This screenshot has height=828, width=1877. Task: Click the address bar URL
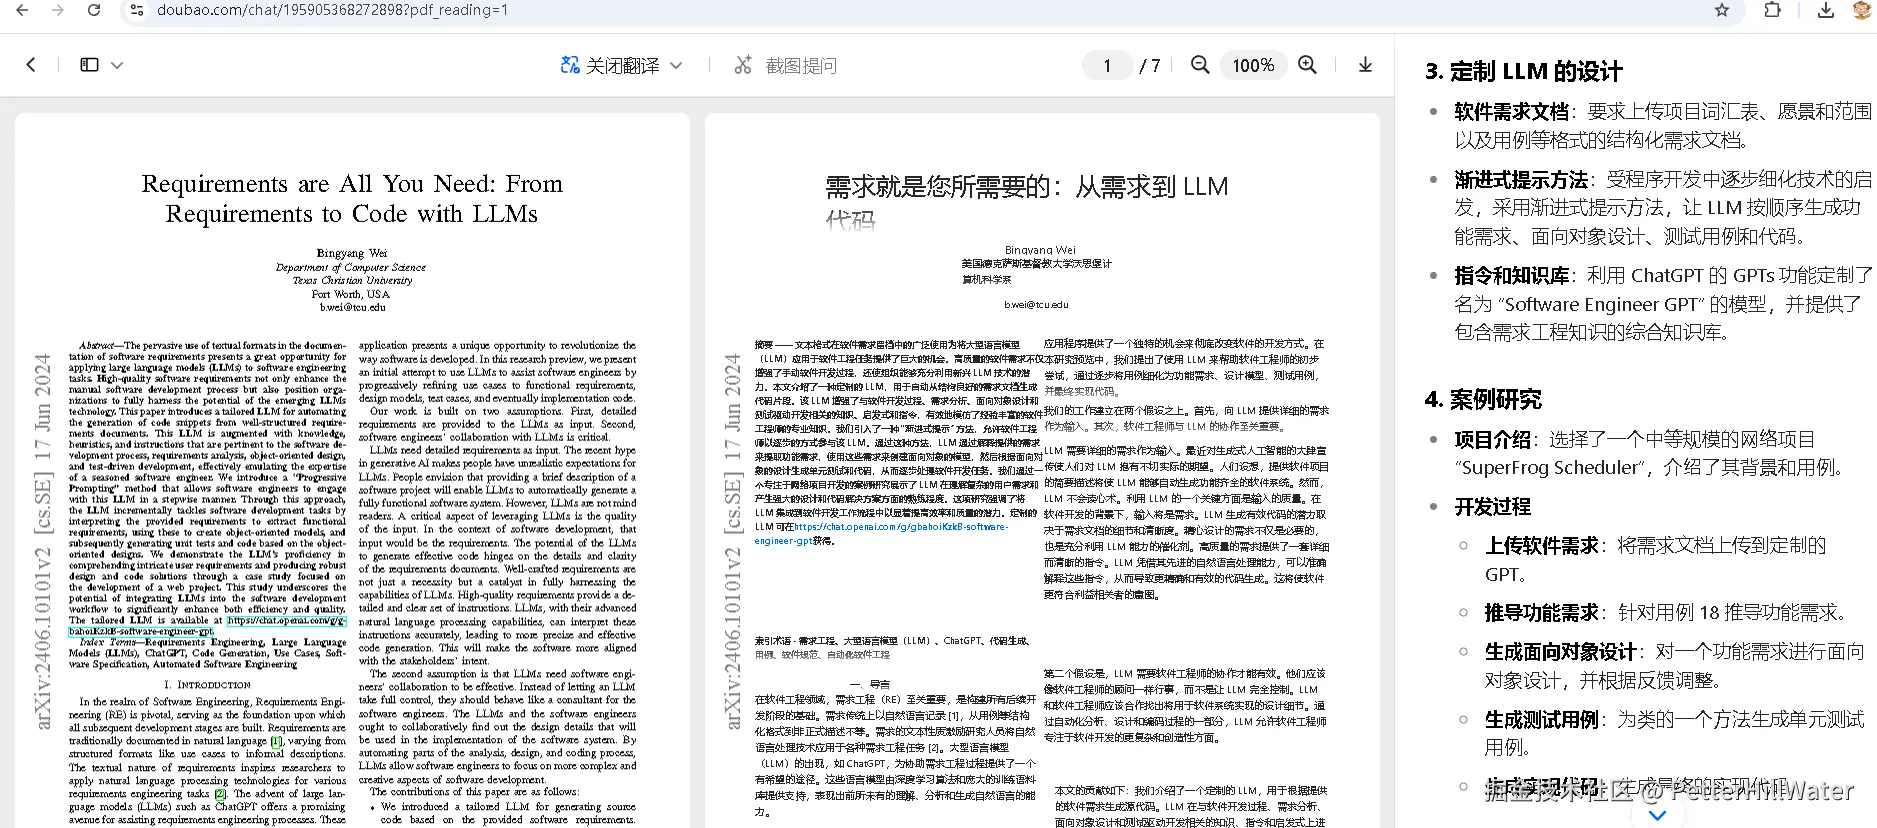point(332,10)
